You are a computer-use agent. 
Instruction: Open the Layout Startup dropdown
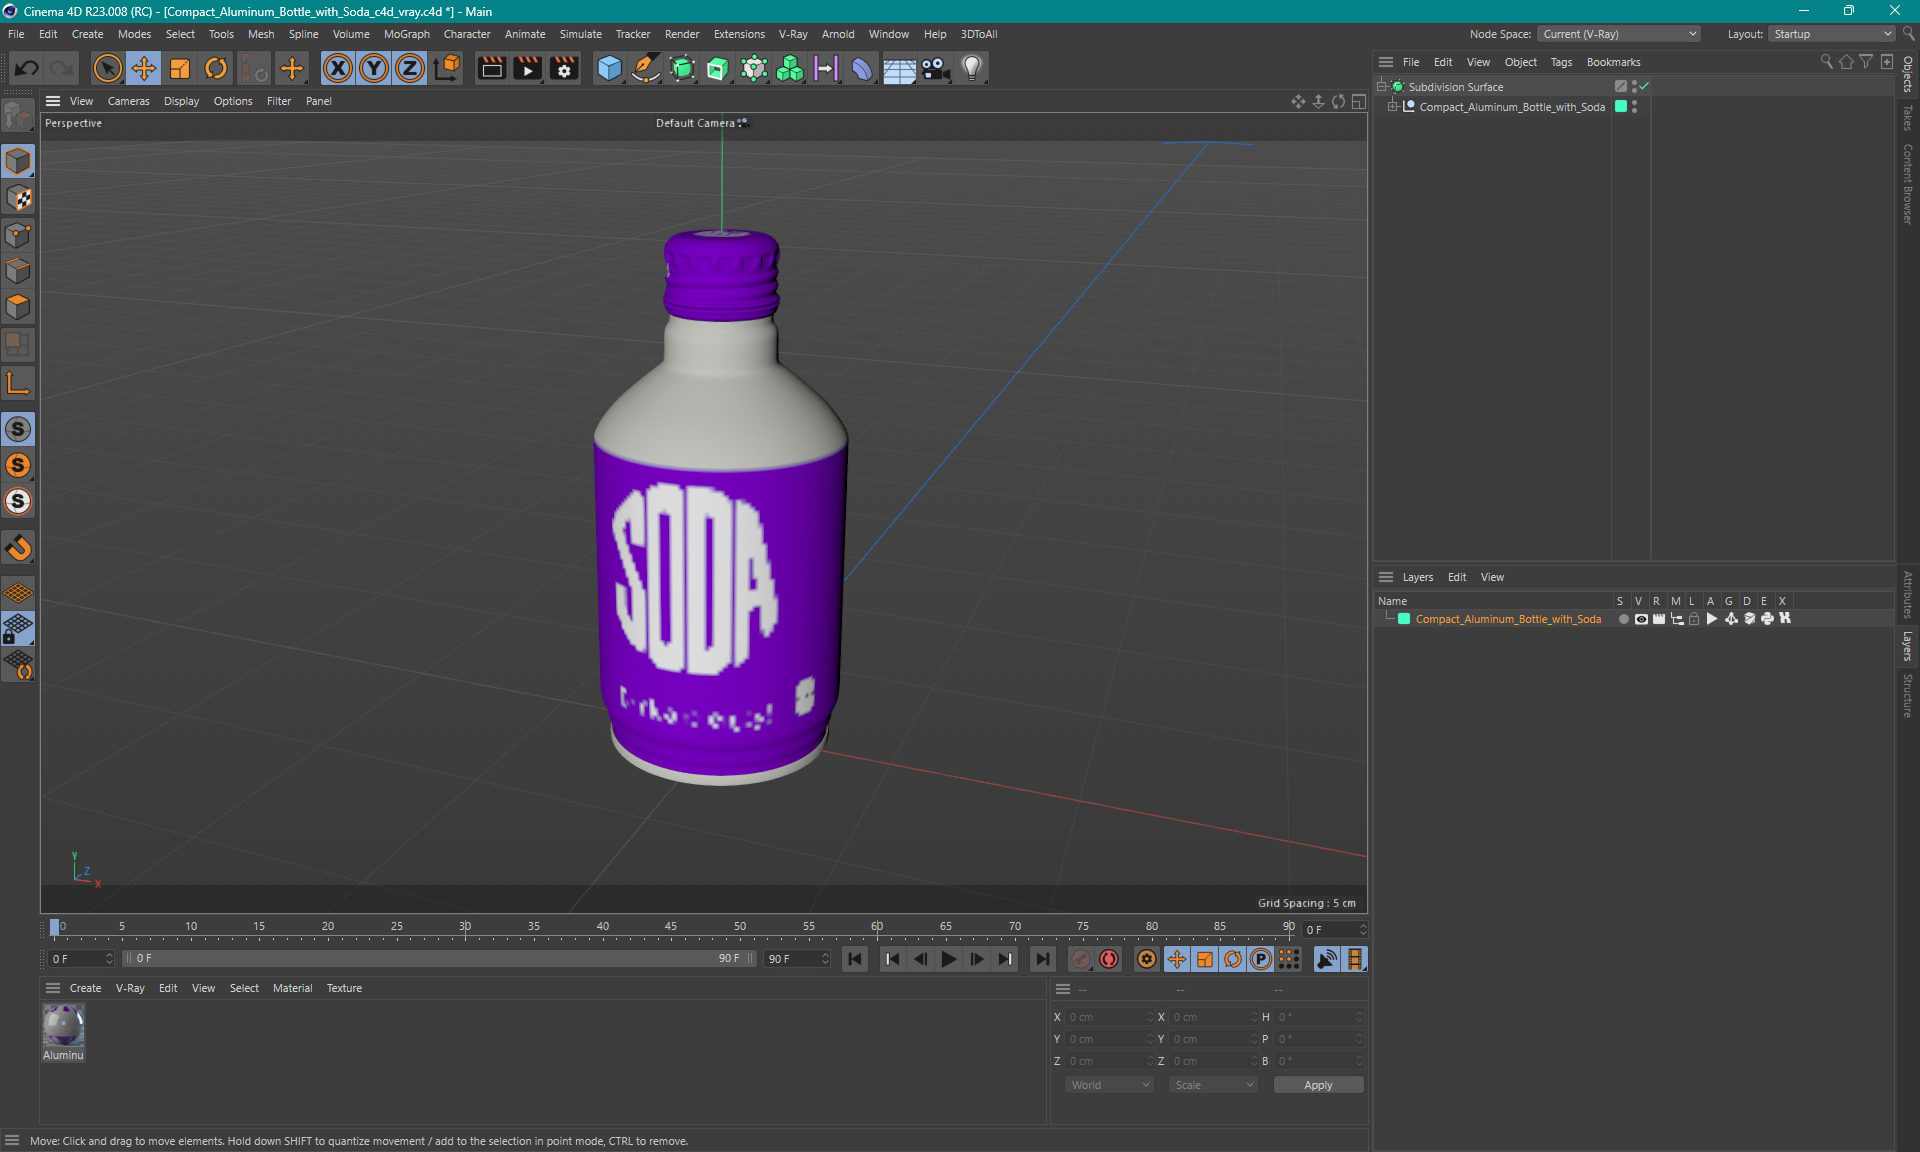coord(1832,34)
